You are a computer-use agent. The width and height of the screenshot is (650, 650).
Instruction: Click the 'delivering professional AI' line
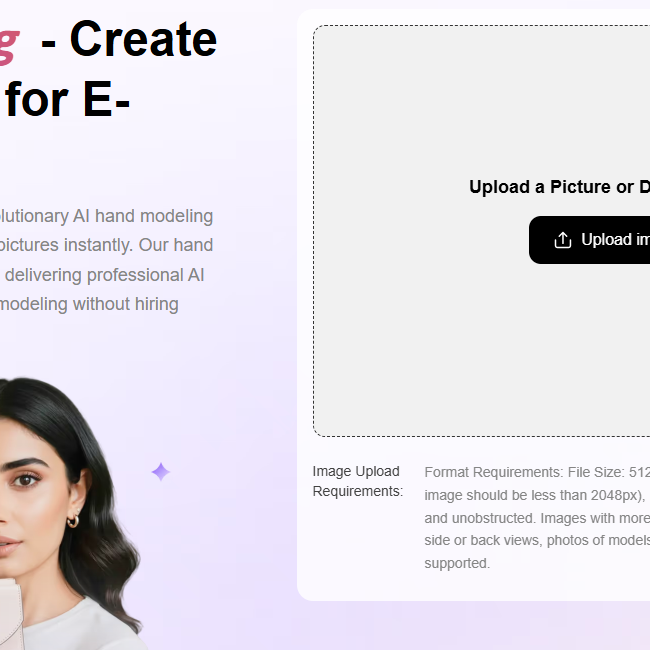[104, 275]
